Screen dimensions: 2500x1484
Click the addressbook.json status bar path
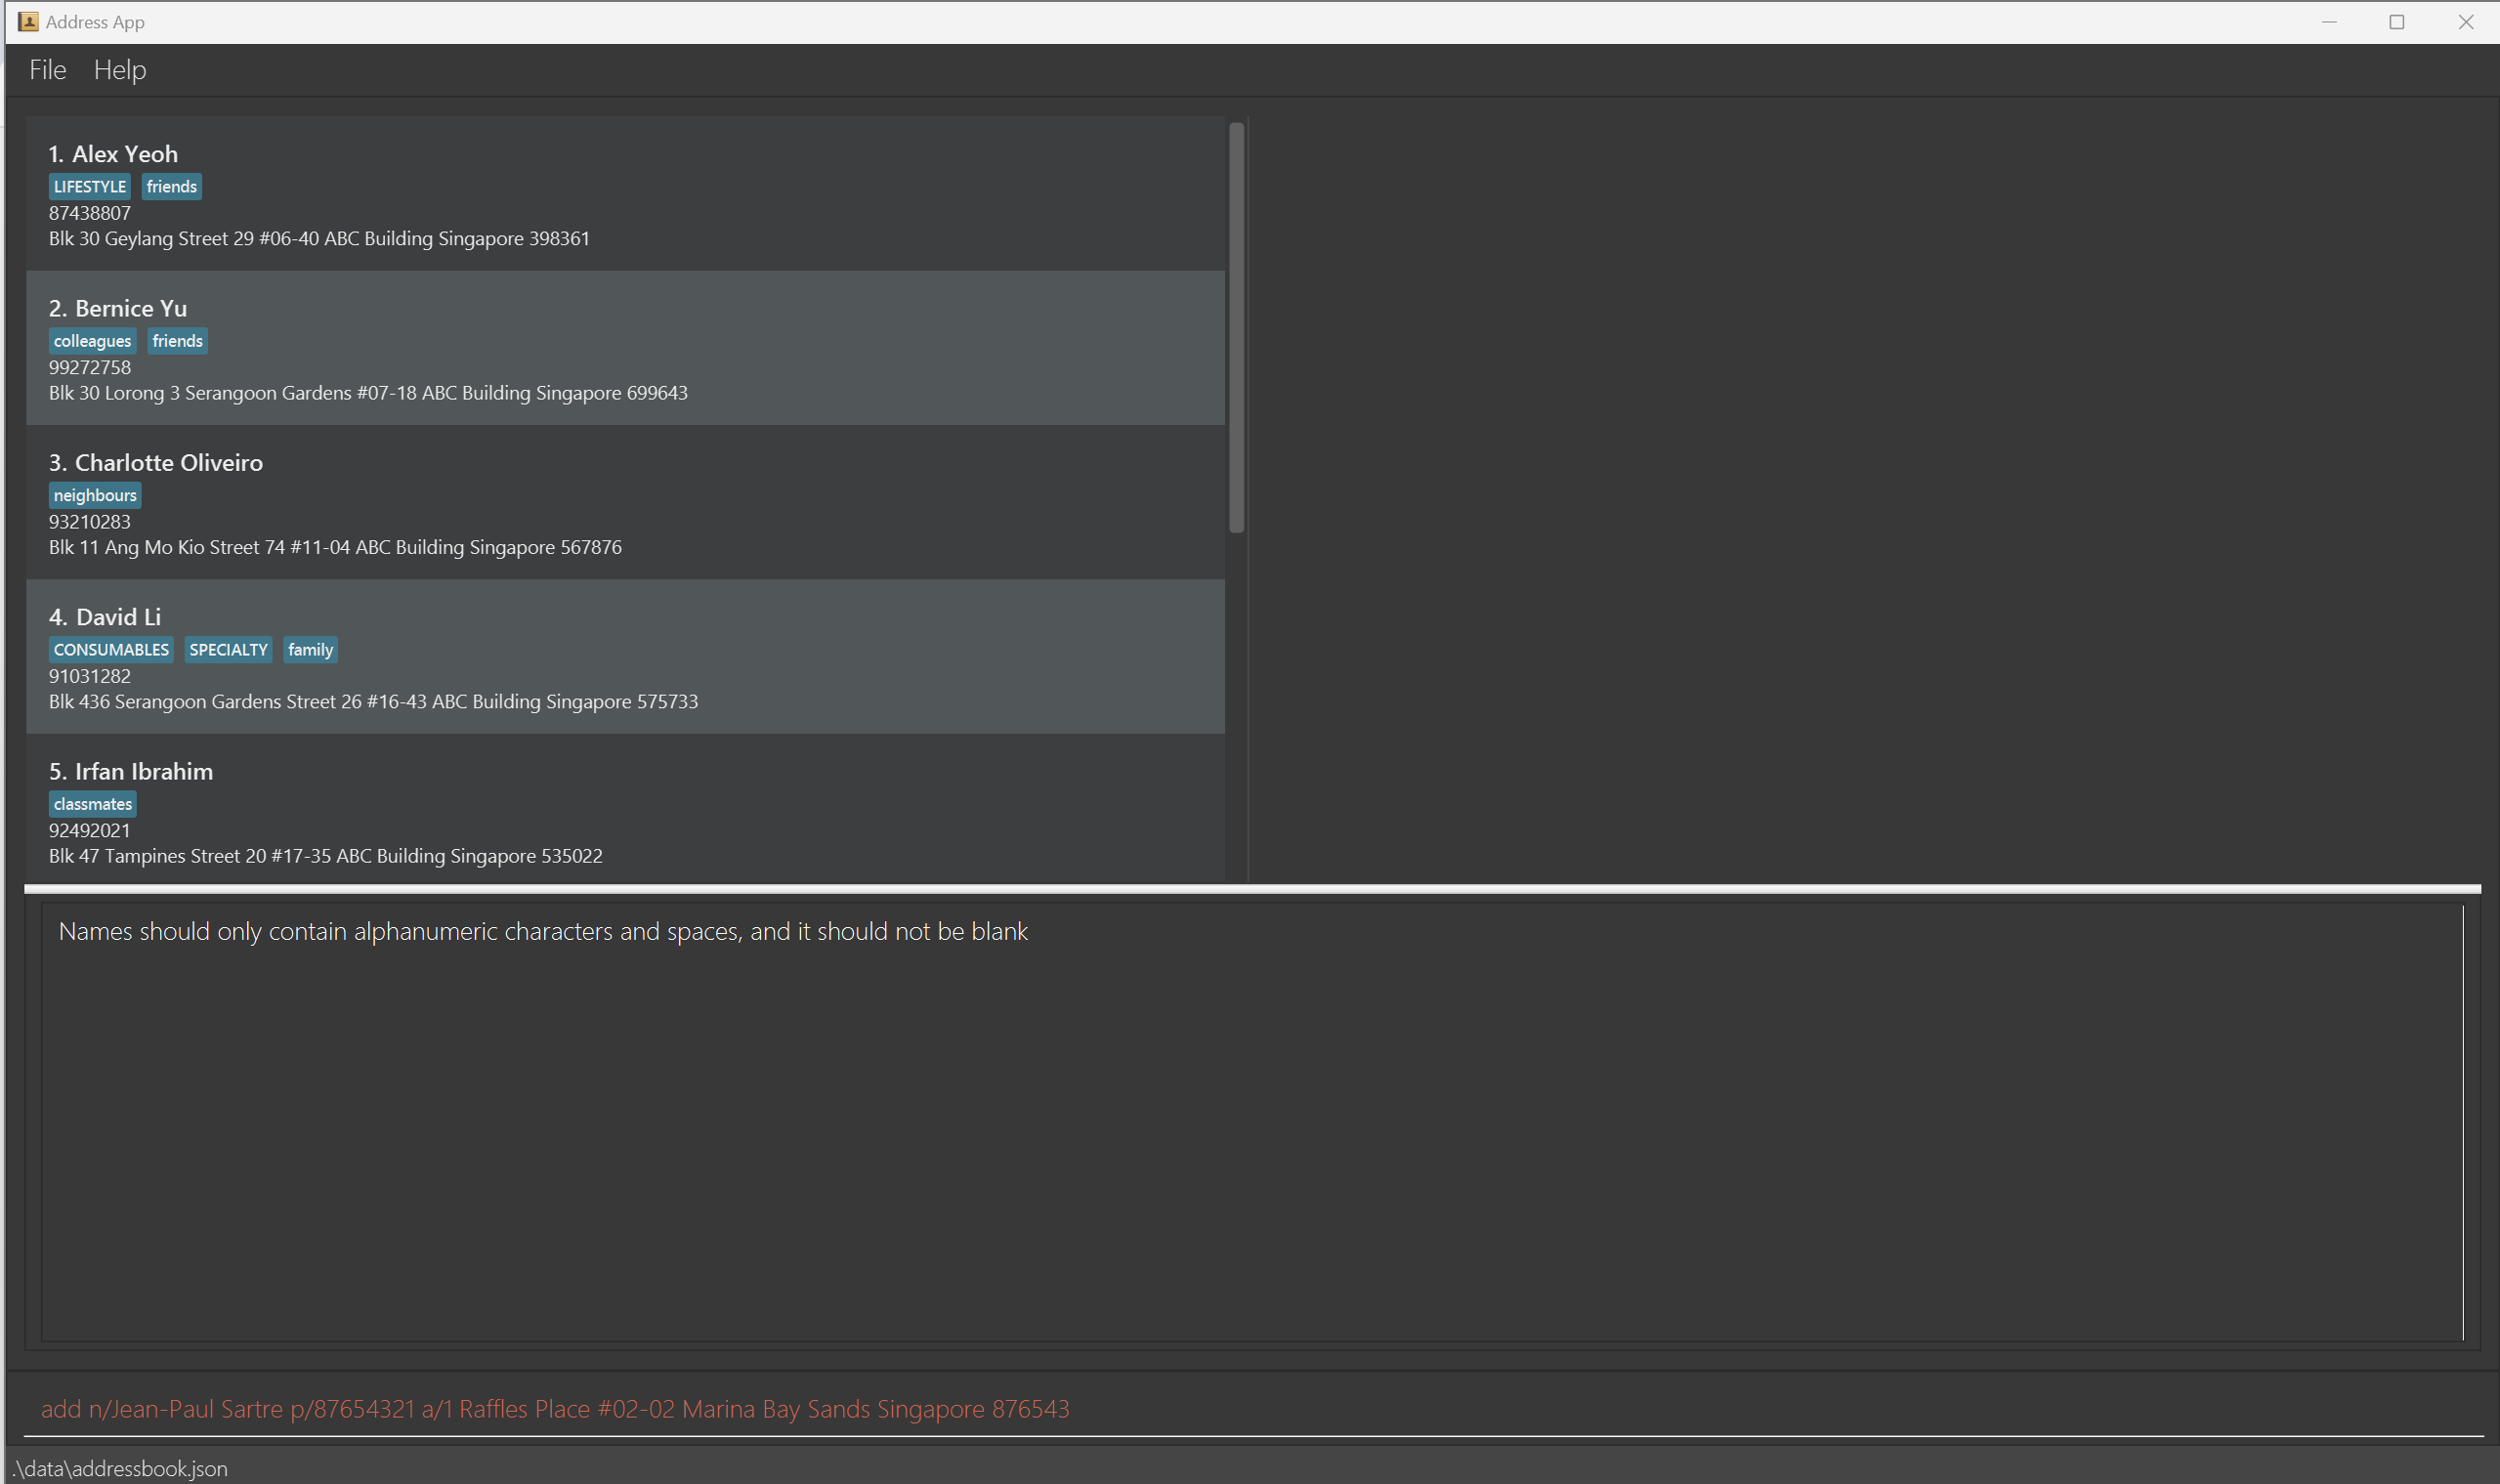pos(122,1468)
